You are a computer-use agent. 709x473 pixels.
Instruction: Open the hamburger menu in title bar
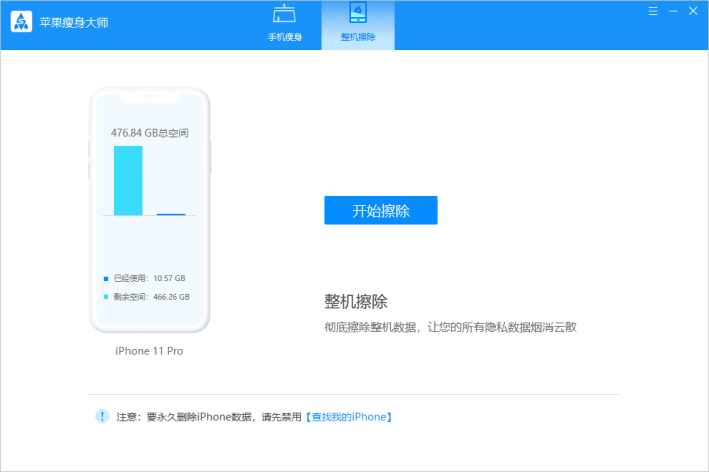tap(653, 11)
